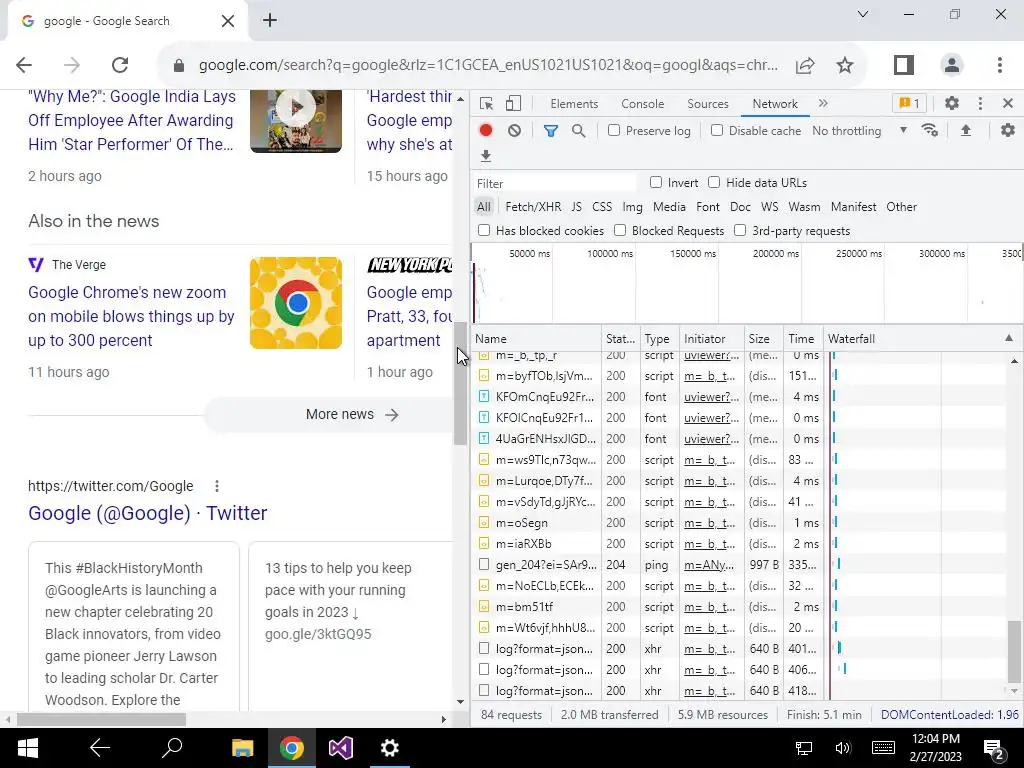Screen dimensions: 1024x768
Task: Click the network Filter input field
Action: point(555,184)
